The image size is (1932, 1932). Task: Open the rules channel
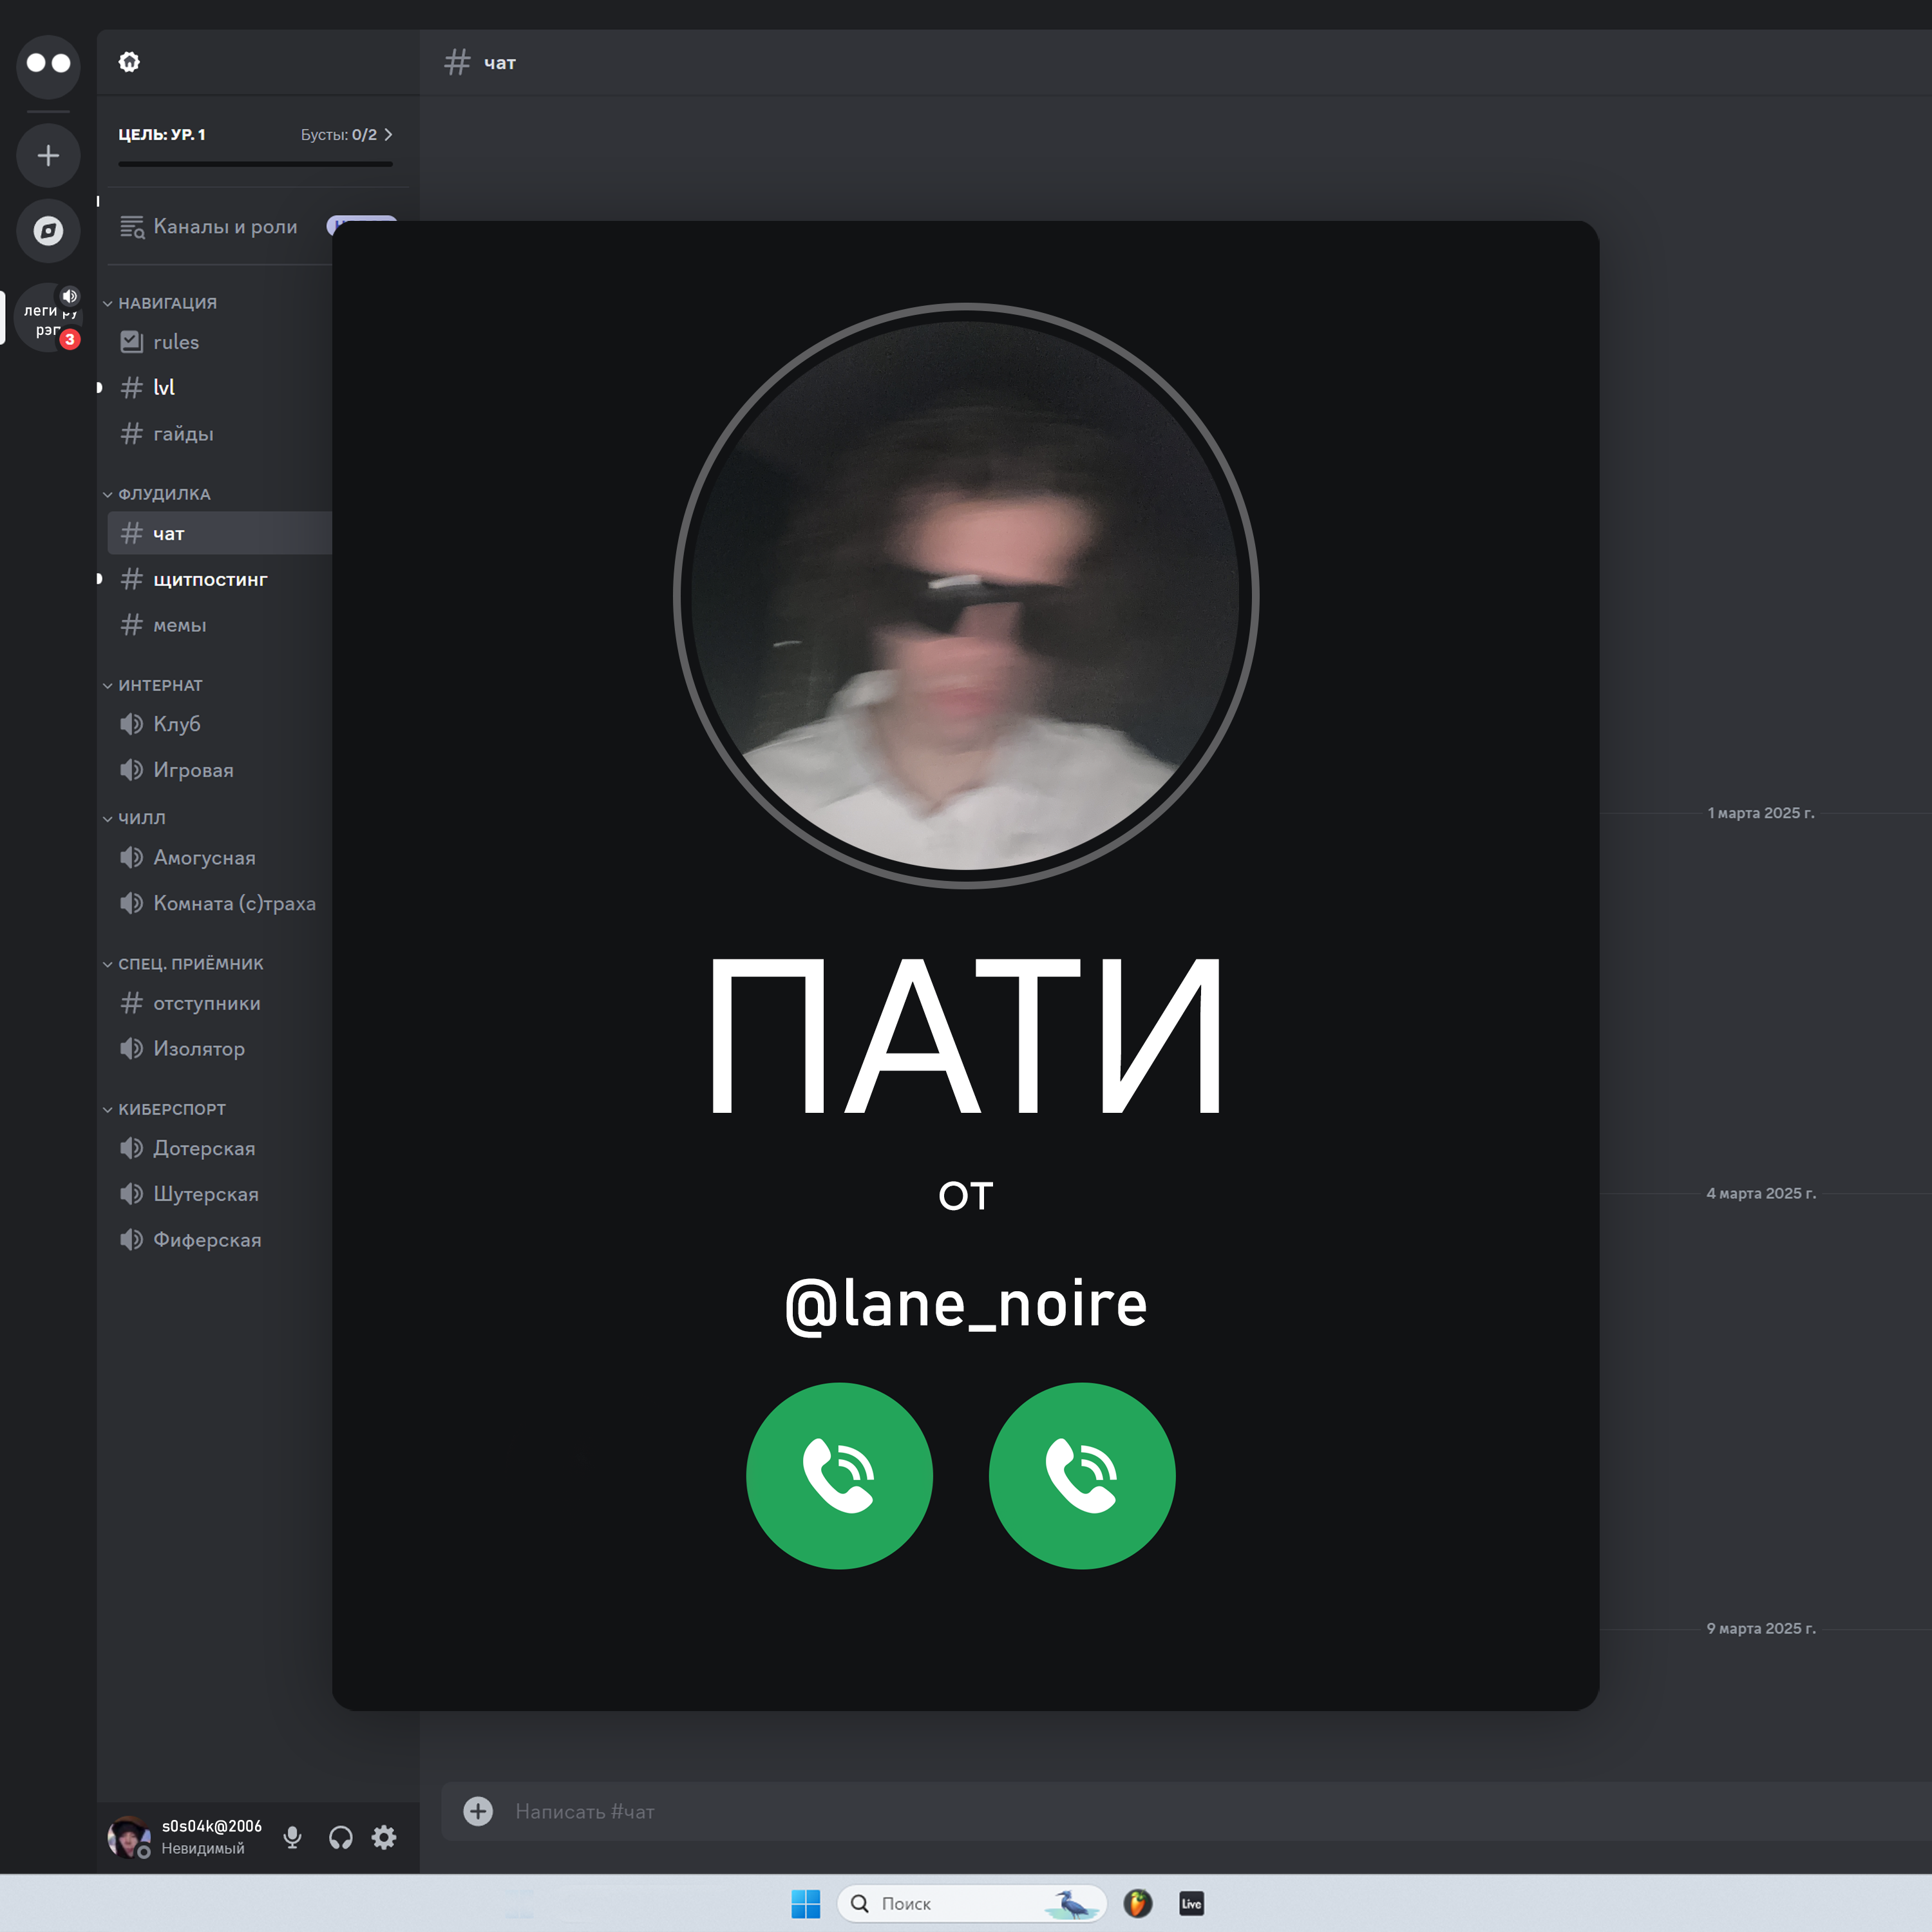pos(176,342)
